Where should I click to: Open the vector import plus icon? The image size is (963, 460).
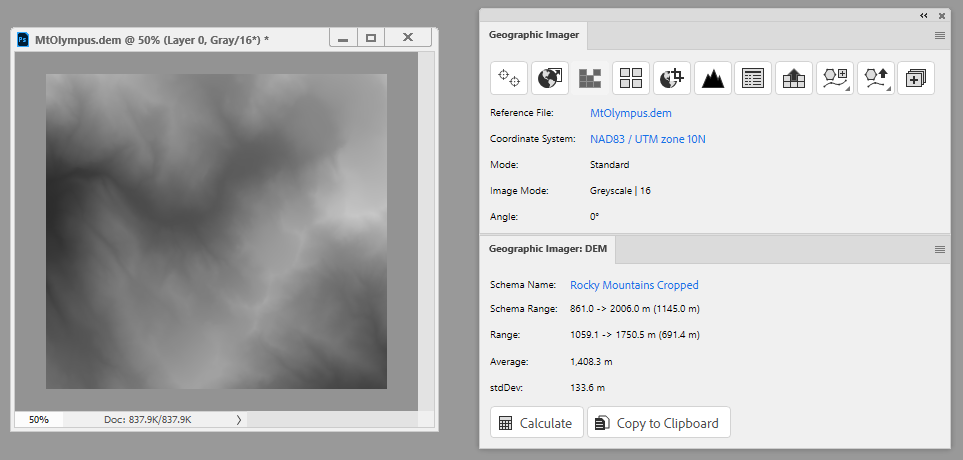(835, 78)
